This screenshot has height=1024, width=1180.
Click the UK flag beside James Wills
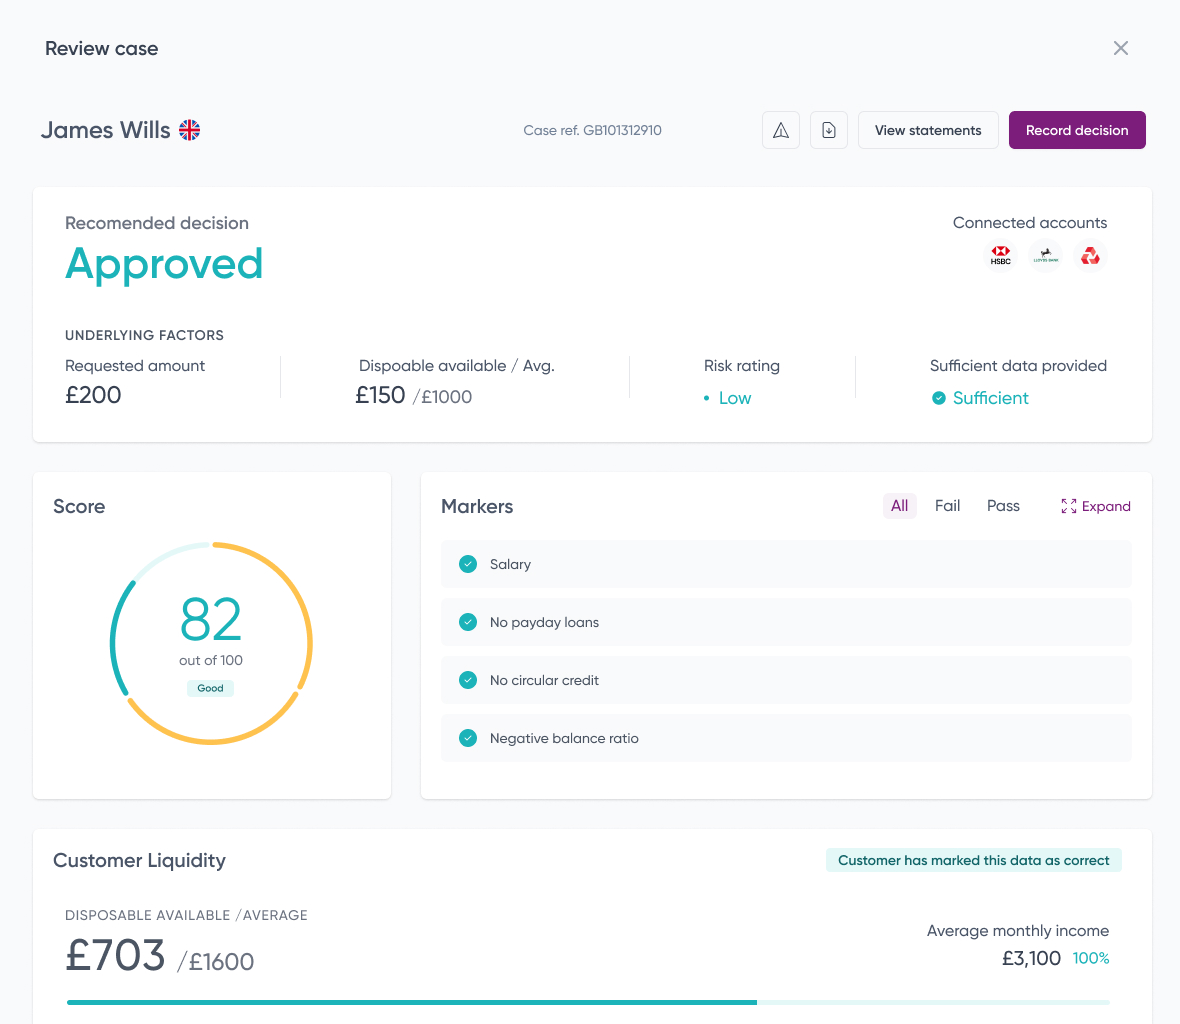(190, 130)
